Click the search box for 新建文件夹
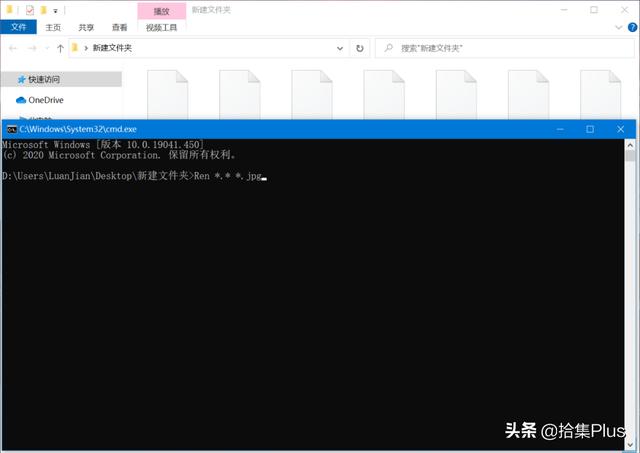 [x=505, y=47]
